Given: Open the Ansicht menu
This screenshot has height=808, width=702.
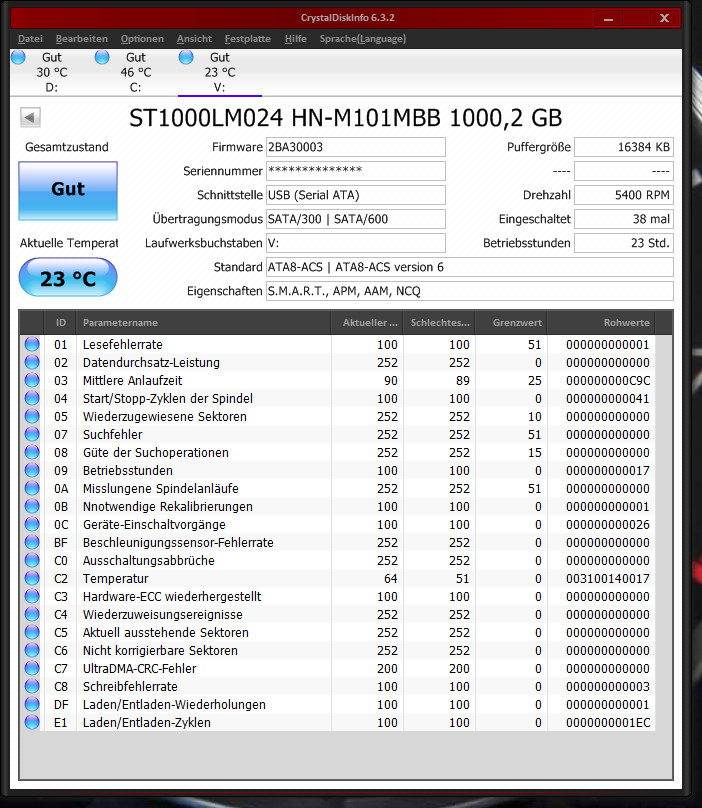Looking at the screenshot, I should click(194, 39).
